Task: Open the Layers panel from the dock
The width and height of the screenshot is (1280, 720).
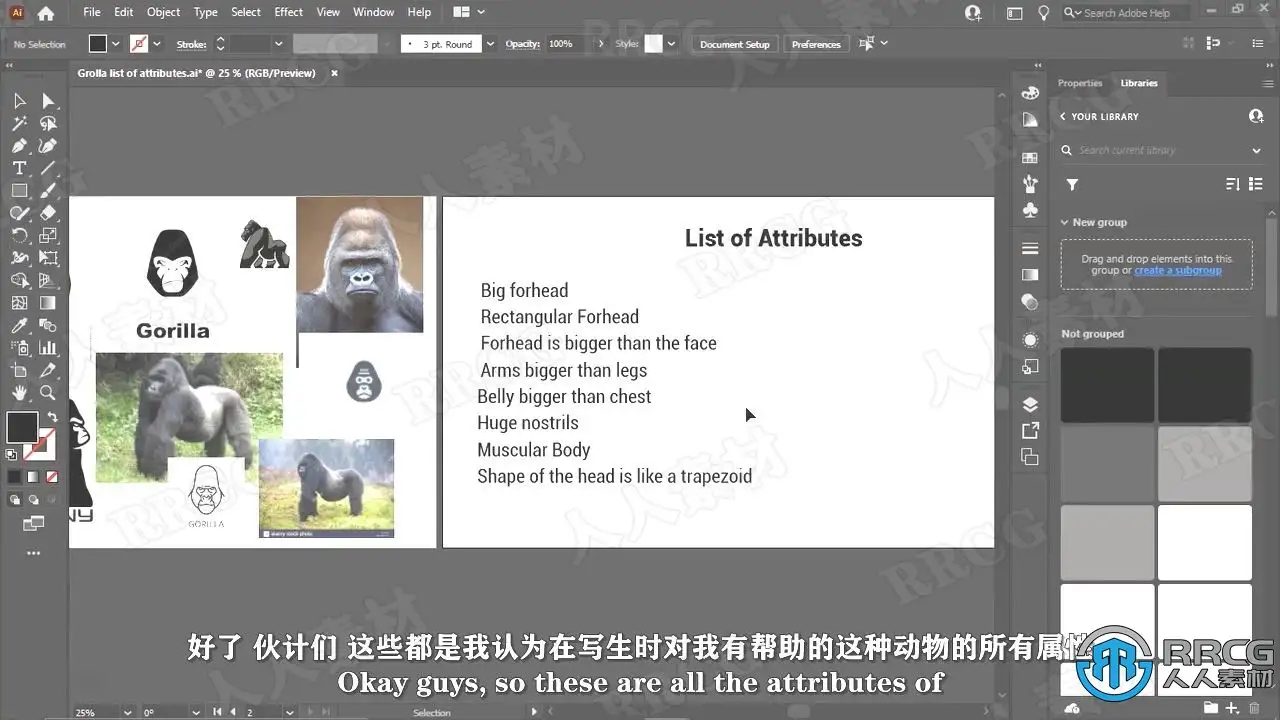Action: click(1030, 405)
